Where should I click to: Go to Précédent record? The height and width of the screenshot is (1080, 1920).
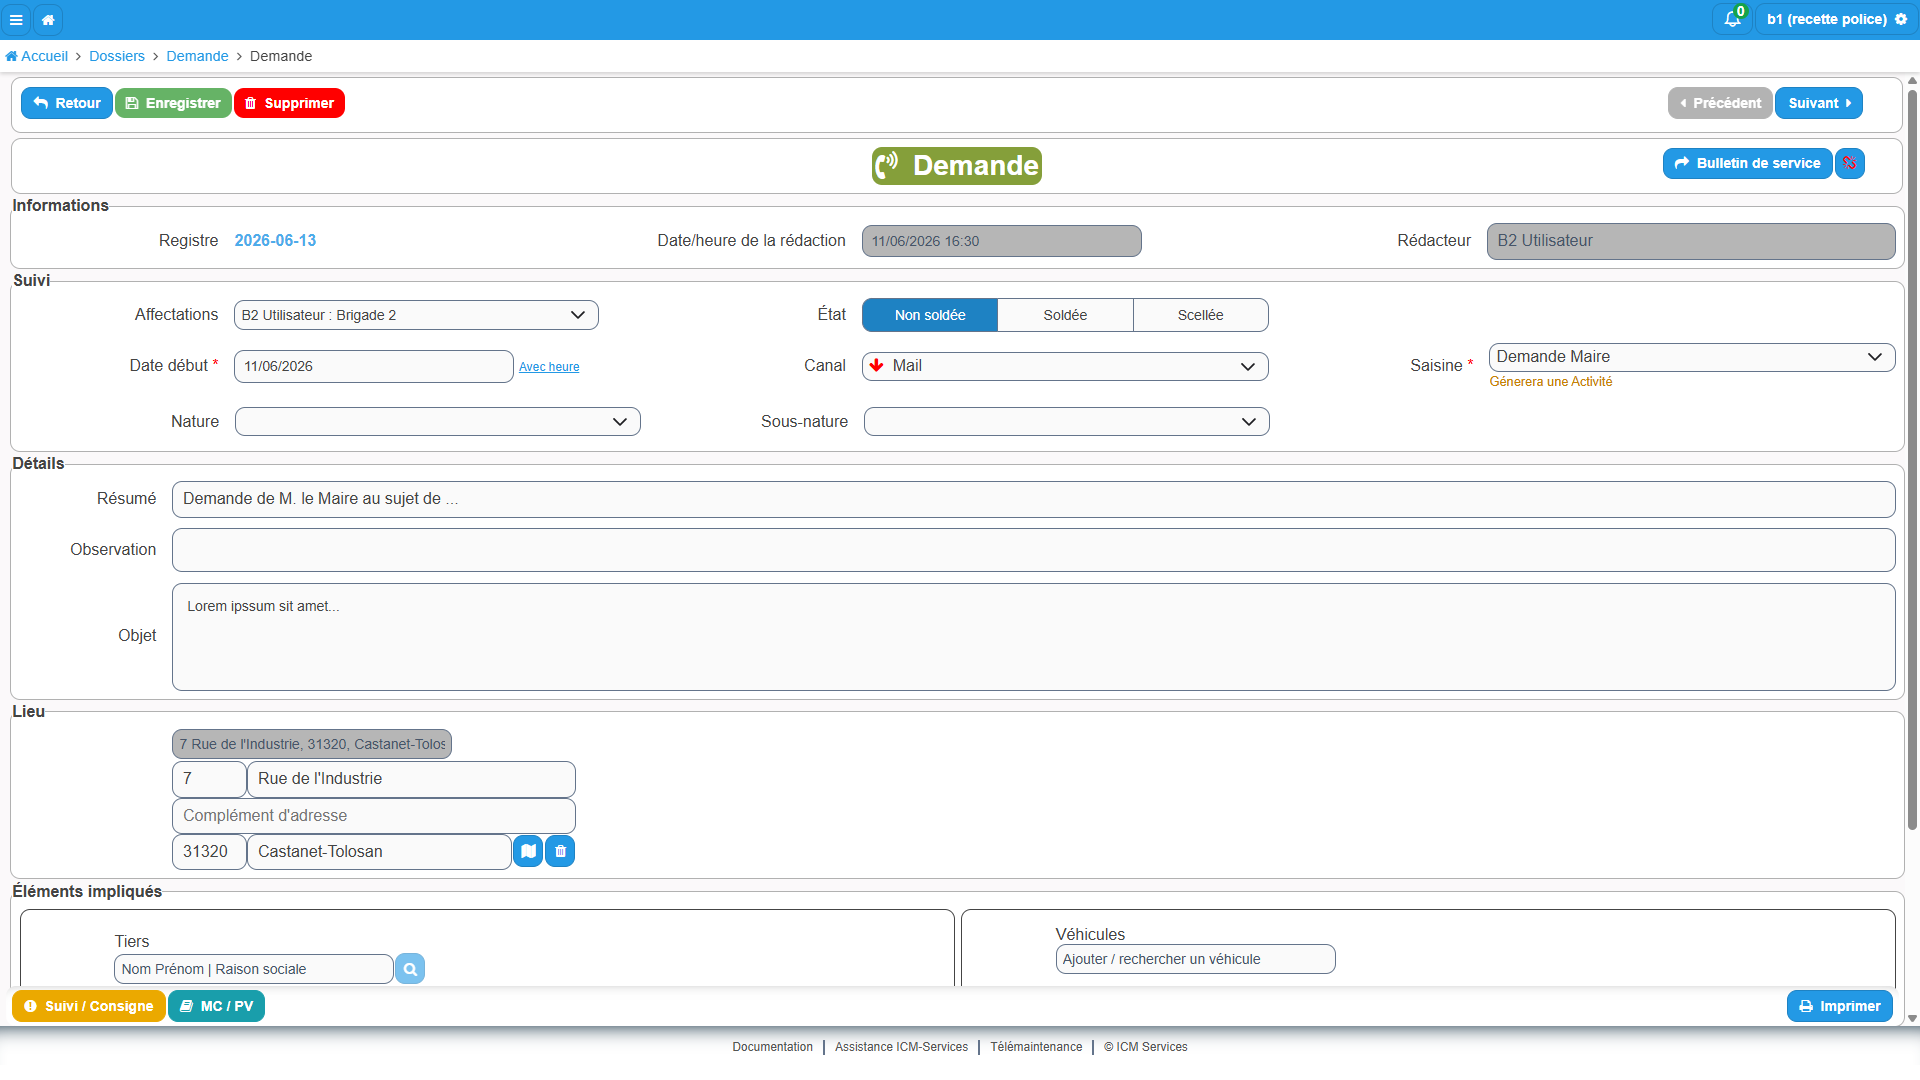point(1720,103)
